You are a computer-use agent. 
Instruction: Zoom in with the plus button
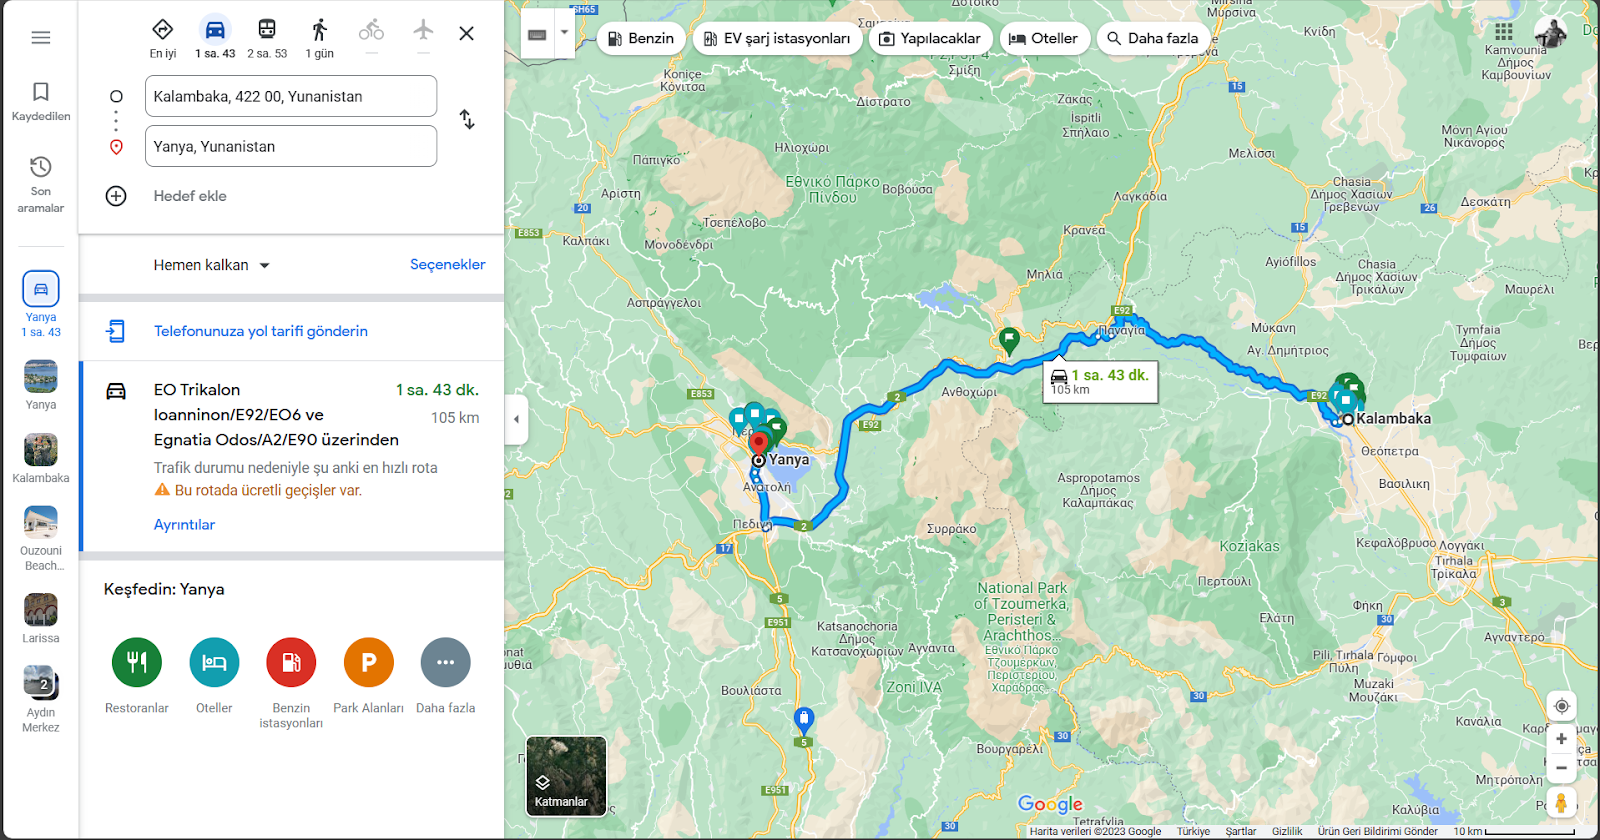[1561, 739]
